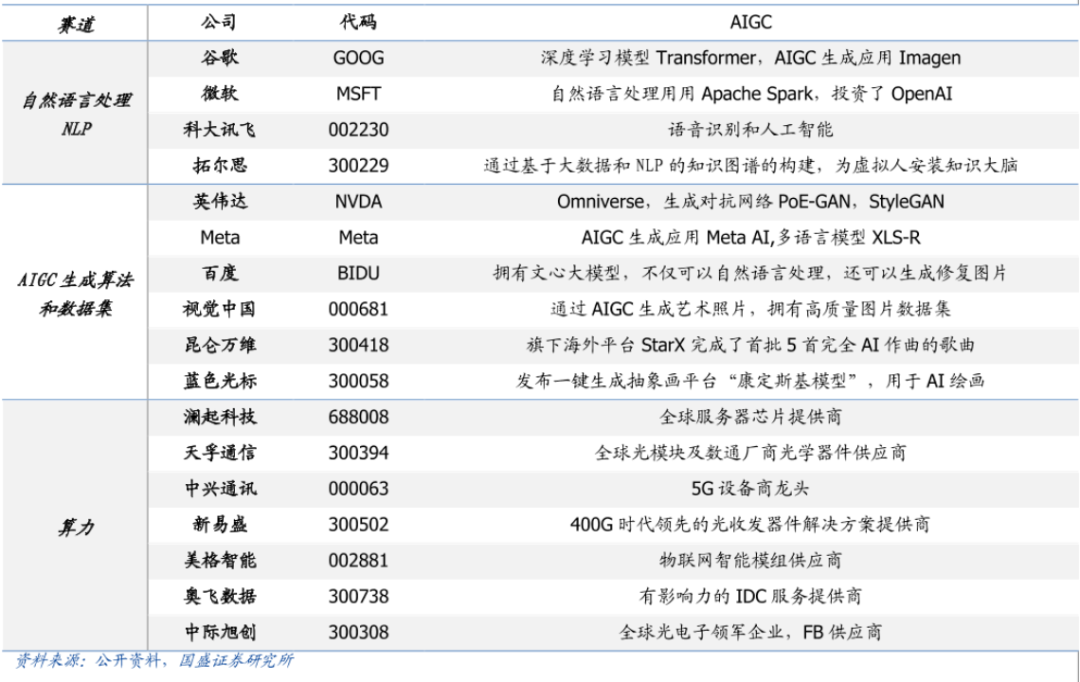Select the AIGC column header
1080x682 pixels.
coord(750,22)
